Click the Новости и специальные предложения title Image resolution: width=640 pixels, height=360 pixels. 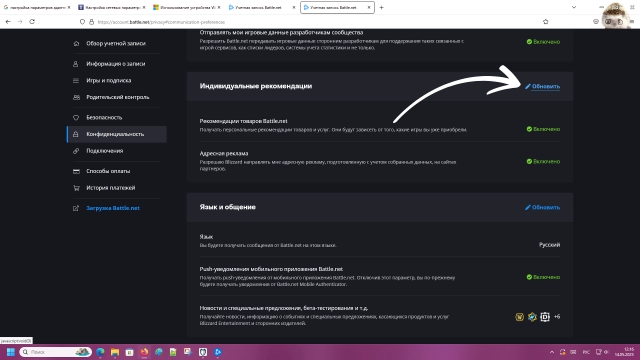284,308
